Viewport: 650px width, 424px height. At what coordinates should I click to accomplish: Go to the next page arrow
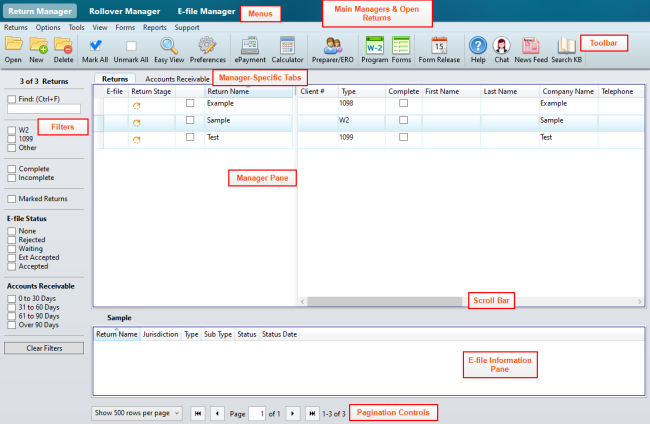point(292,412)
